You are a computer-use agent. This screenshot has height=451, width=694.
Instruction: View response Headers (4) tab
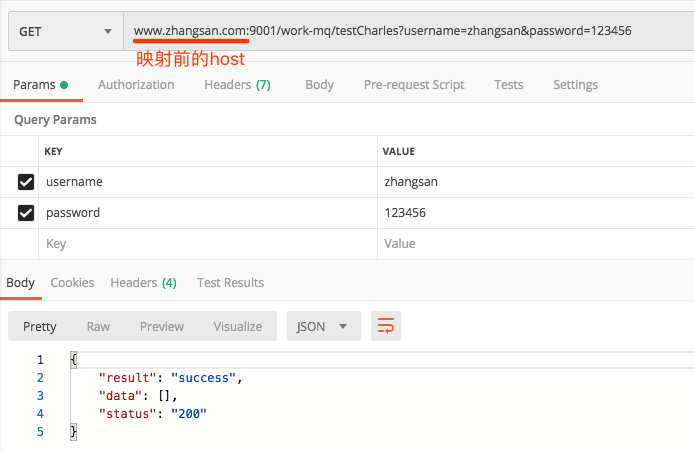coord(143,283)
